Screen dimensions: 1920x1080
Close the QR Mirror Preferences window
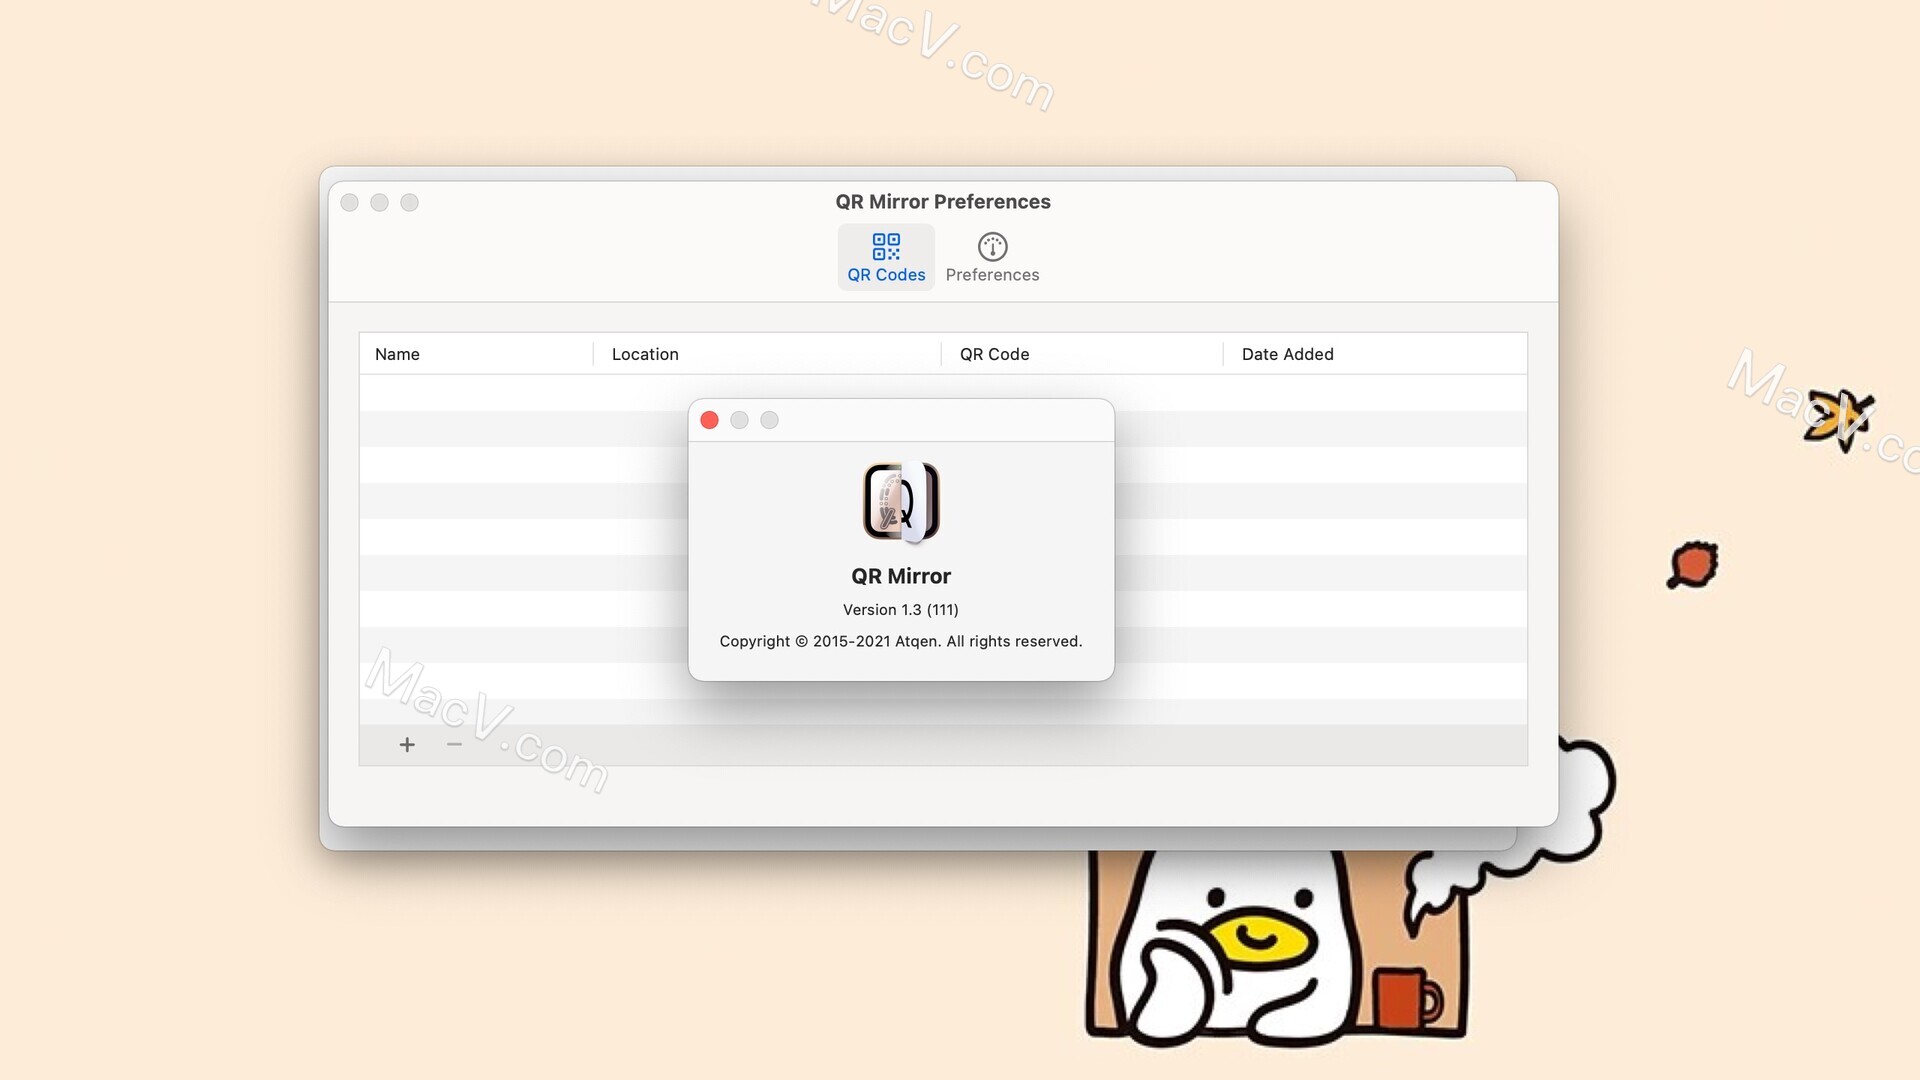[350, 203]
